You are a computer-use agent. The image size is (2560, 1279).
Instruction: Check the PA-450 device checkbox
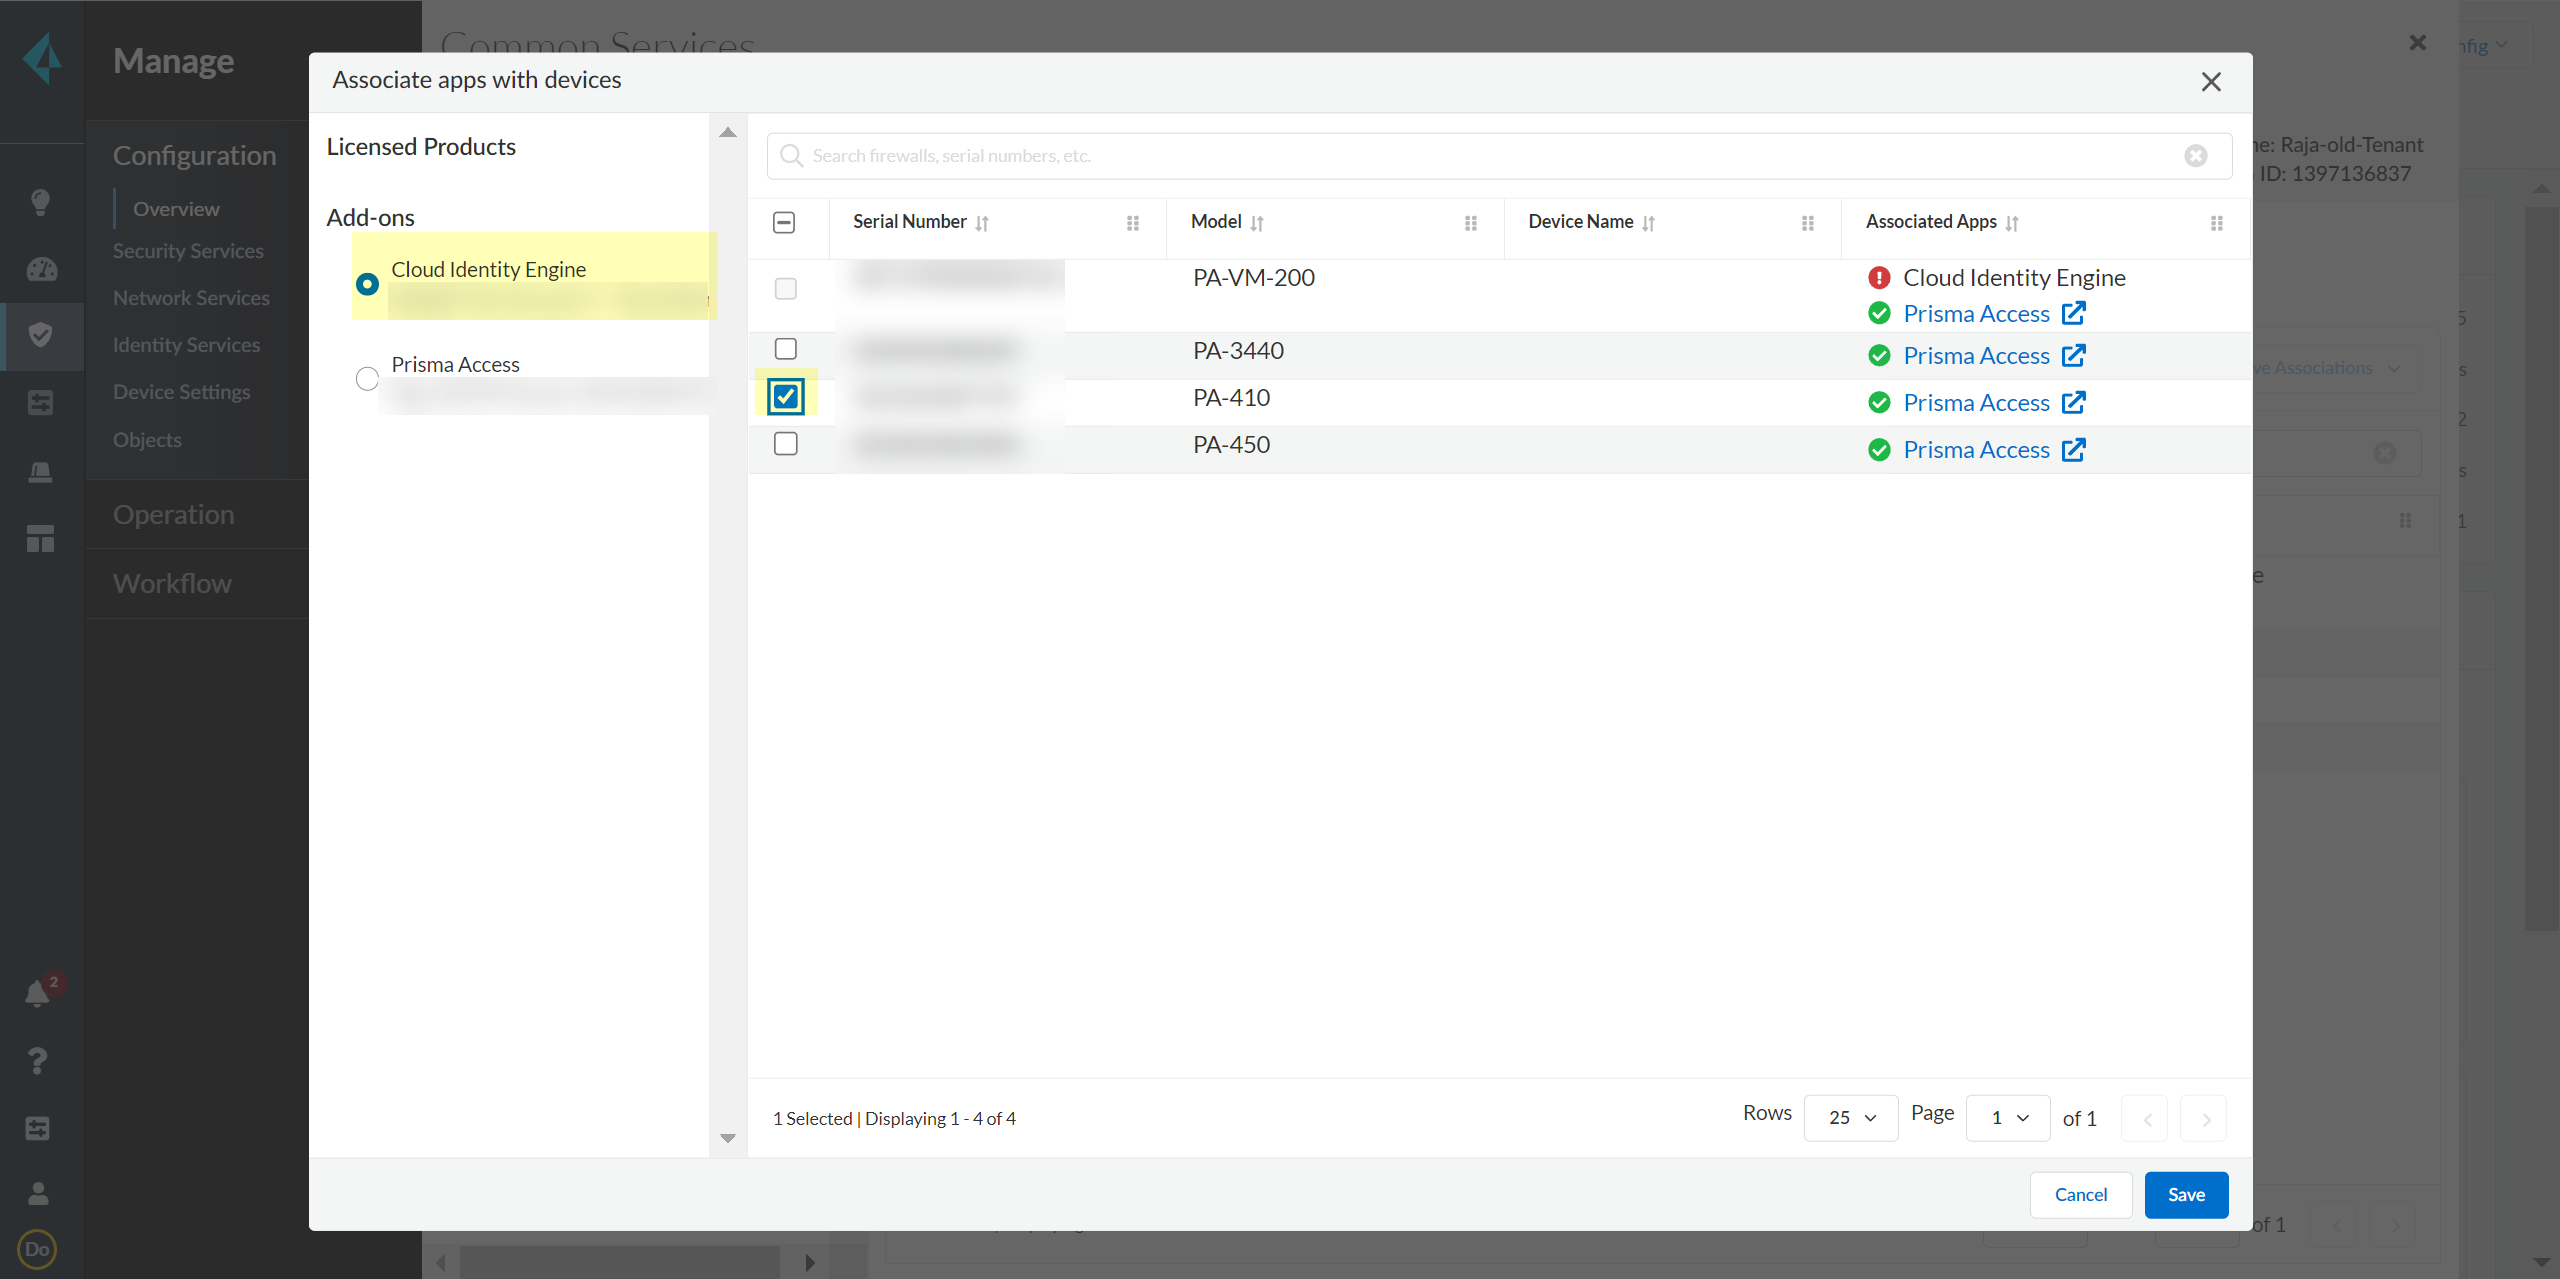(x=785, y=444)
